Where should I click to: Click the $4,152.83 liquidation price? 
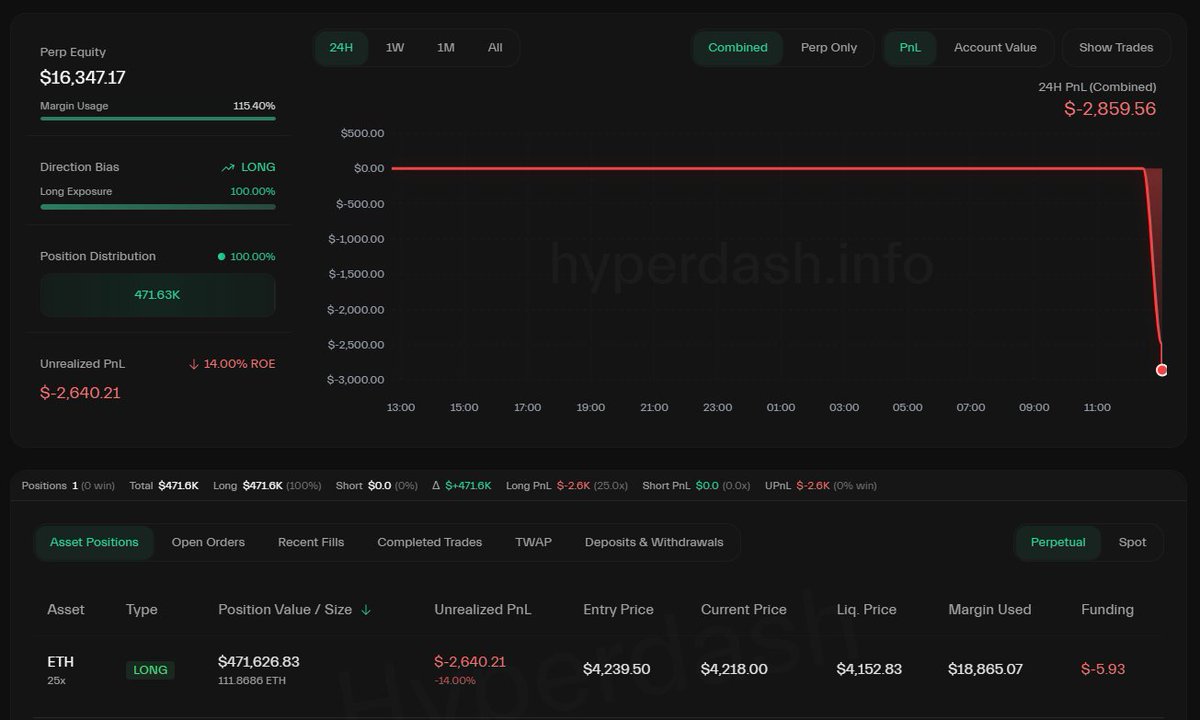[869, 669]
